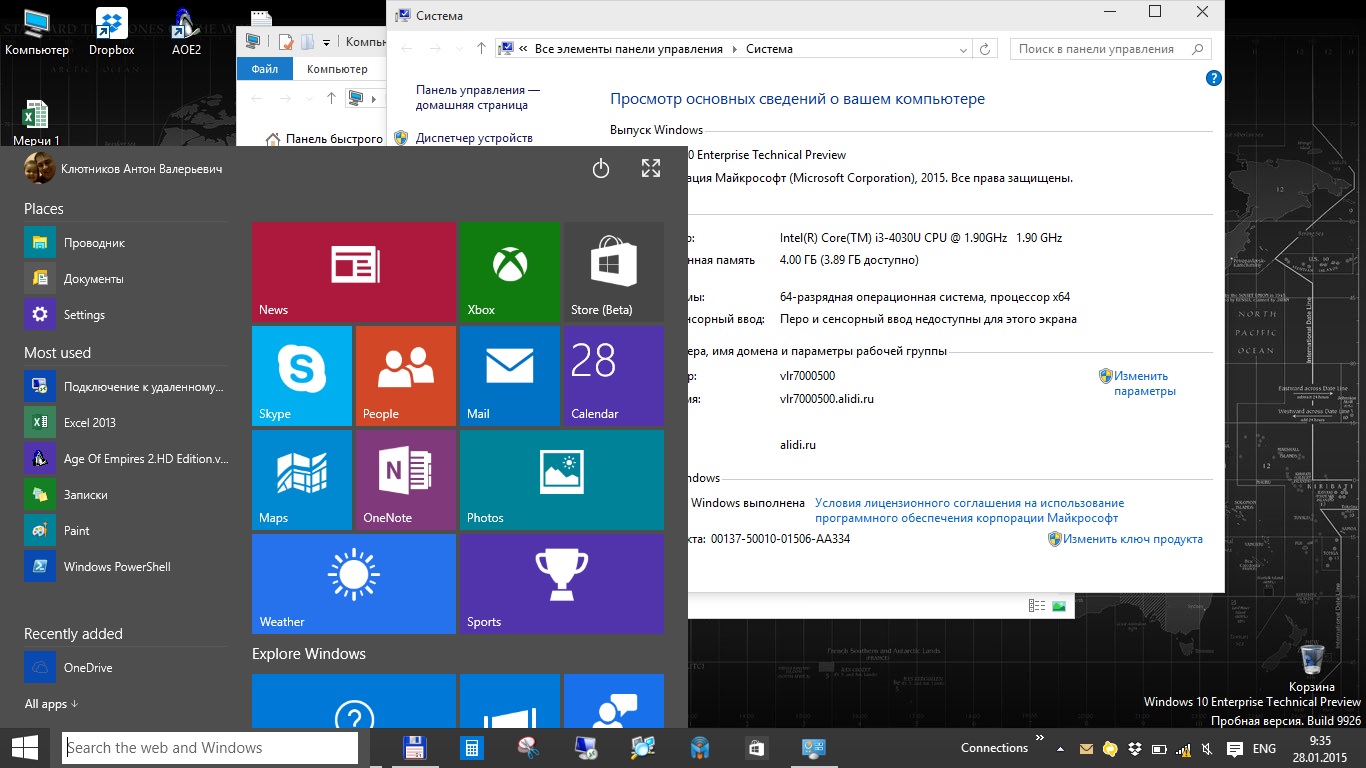Select the Dropbox desktop icon
This screenshot has width=1366, height=768.
[111, 31]
